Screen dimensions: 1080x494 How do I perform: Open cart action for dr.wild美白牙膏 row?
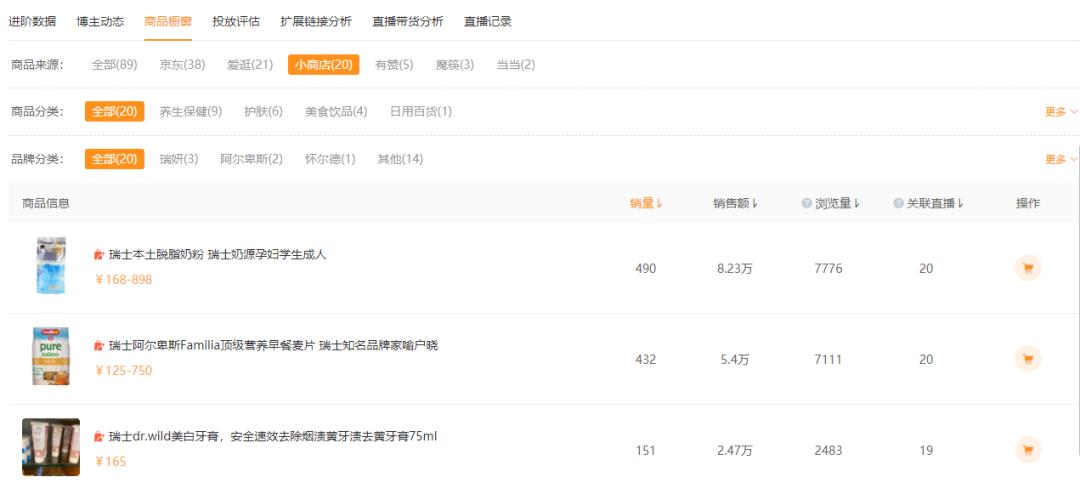pos(1028,450)
